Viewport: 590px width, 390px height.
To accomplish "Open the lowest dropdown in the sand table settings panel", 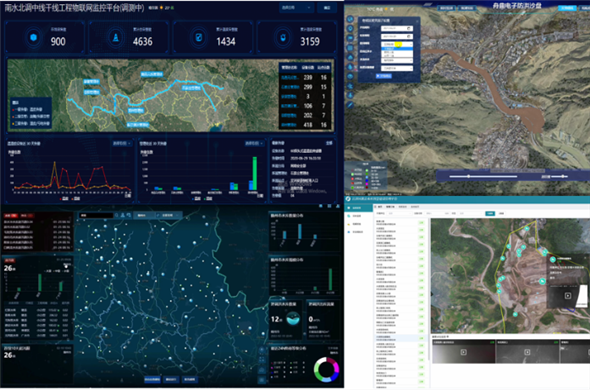I will [397, 68].
